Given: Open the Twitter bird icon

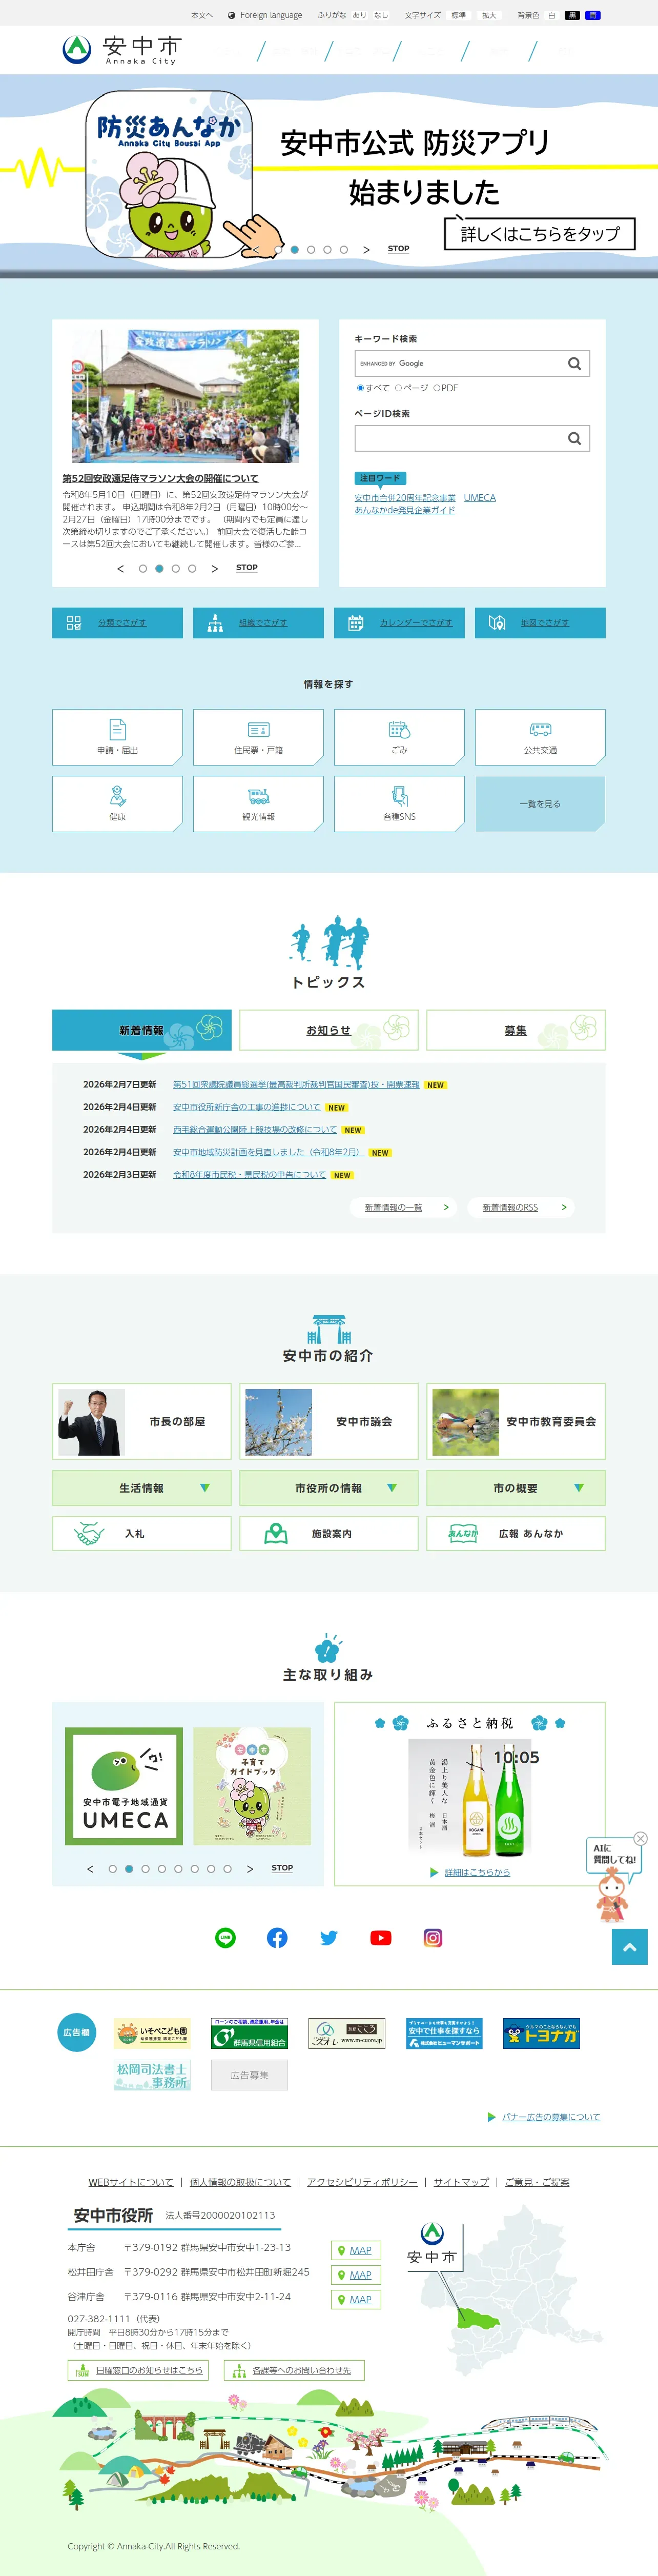Looking at the screenshot, I should point(329,1937).
